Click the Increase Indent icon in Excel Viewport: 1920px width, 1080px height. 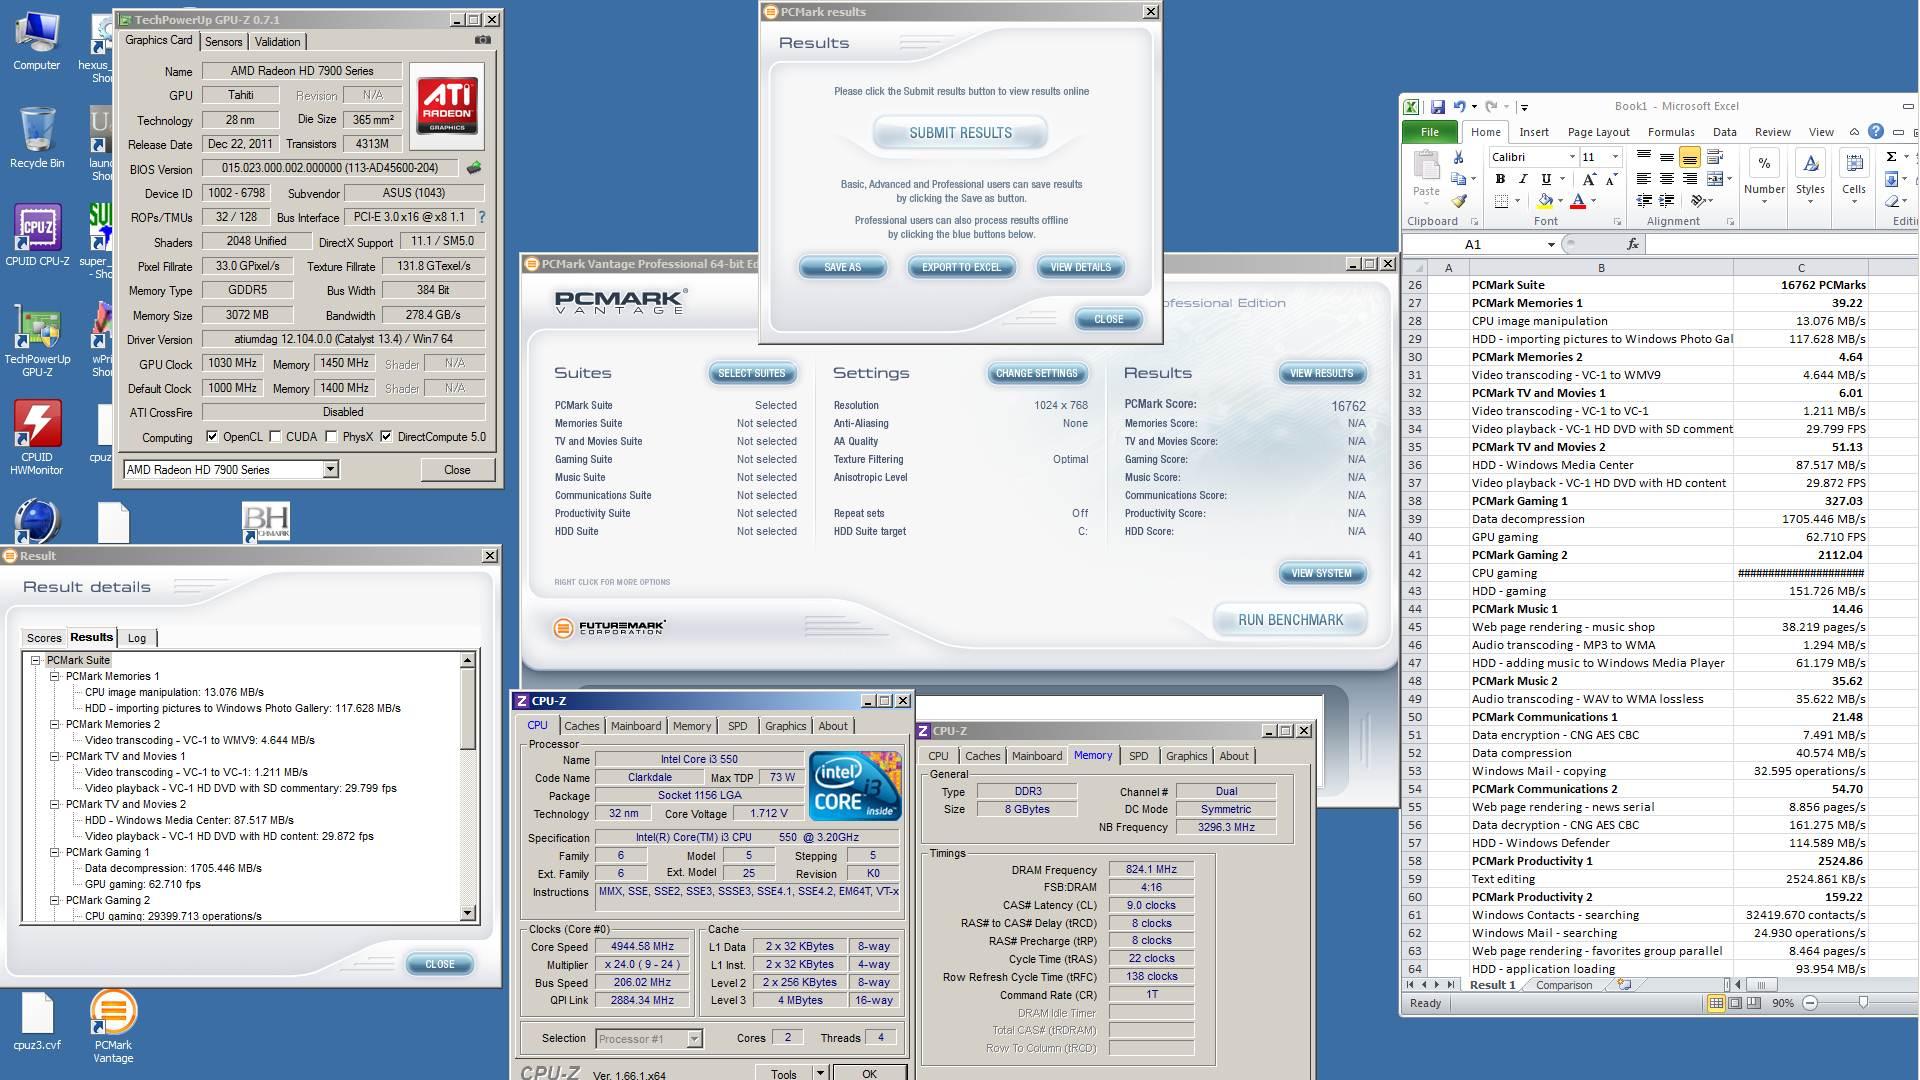point(1666,201)
